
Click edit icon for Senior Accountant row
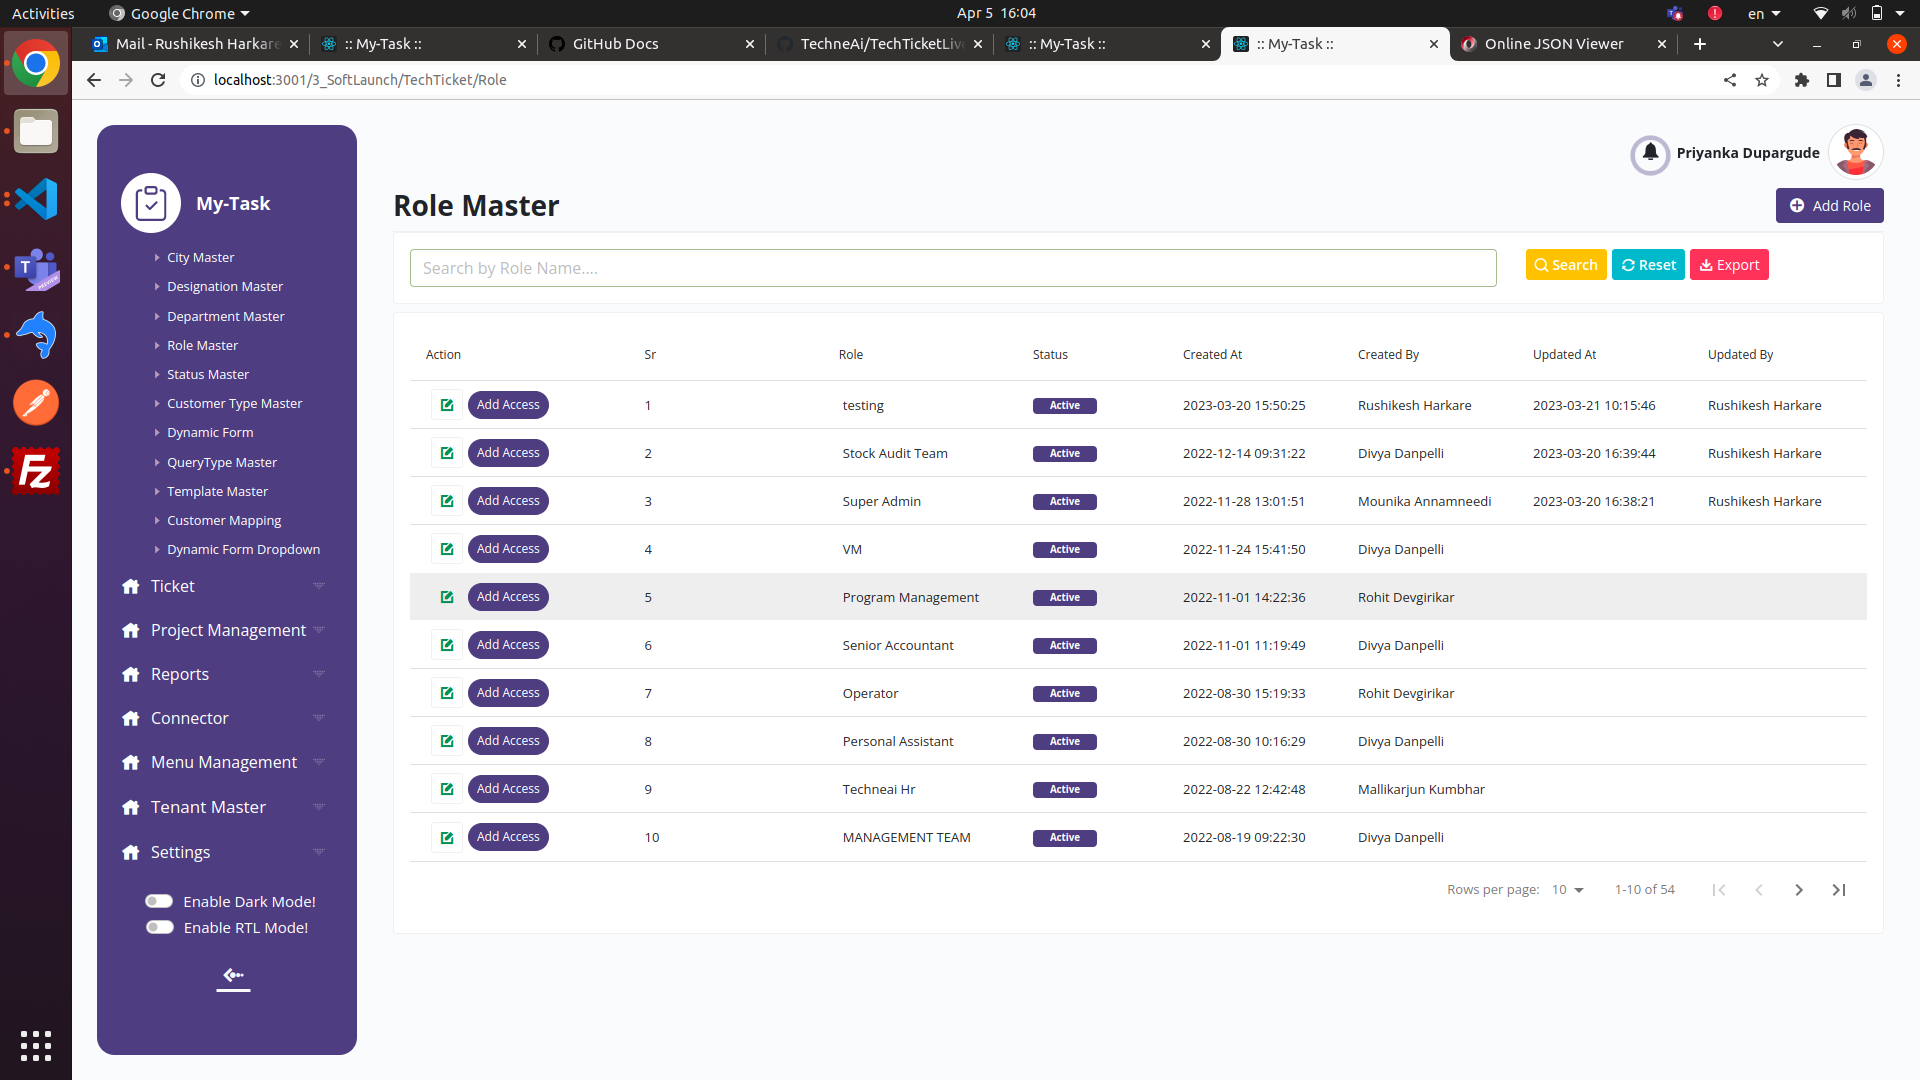[x=447, y=645]
